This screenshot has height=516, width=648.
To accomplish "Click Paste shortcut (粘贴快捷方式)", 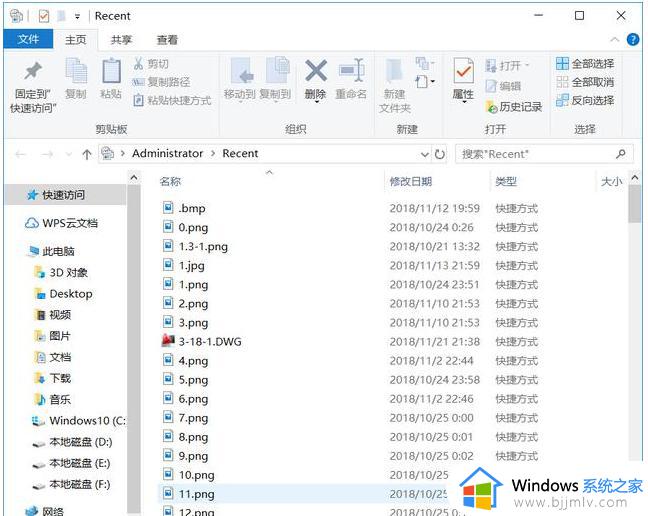I will (x=172, y=100).
